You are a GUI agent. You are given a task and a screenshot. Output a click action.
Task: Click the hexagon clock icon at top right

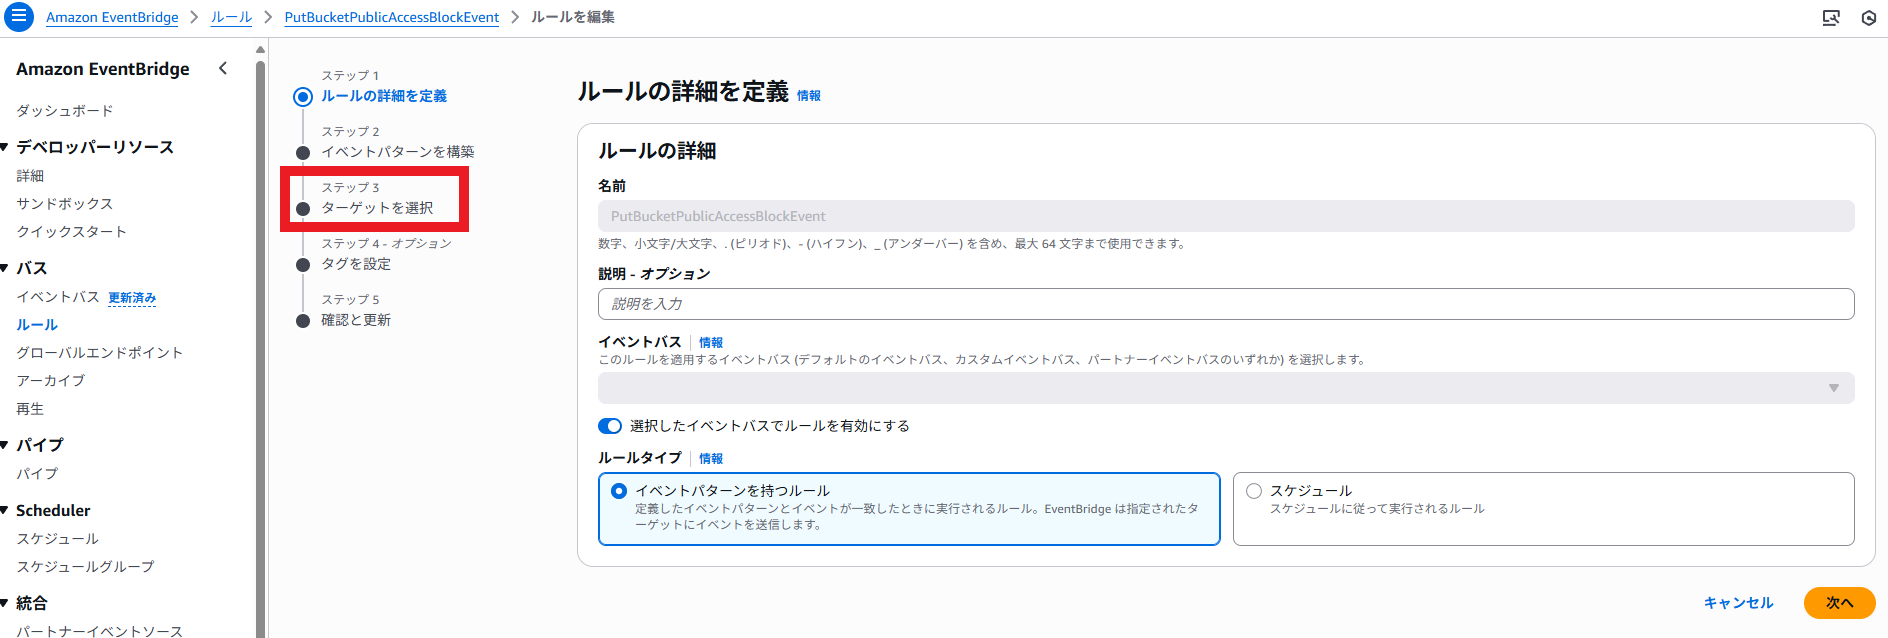click(x=1868, y=18)
